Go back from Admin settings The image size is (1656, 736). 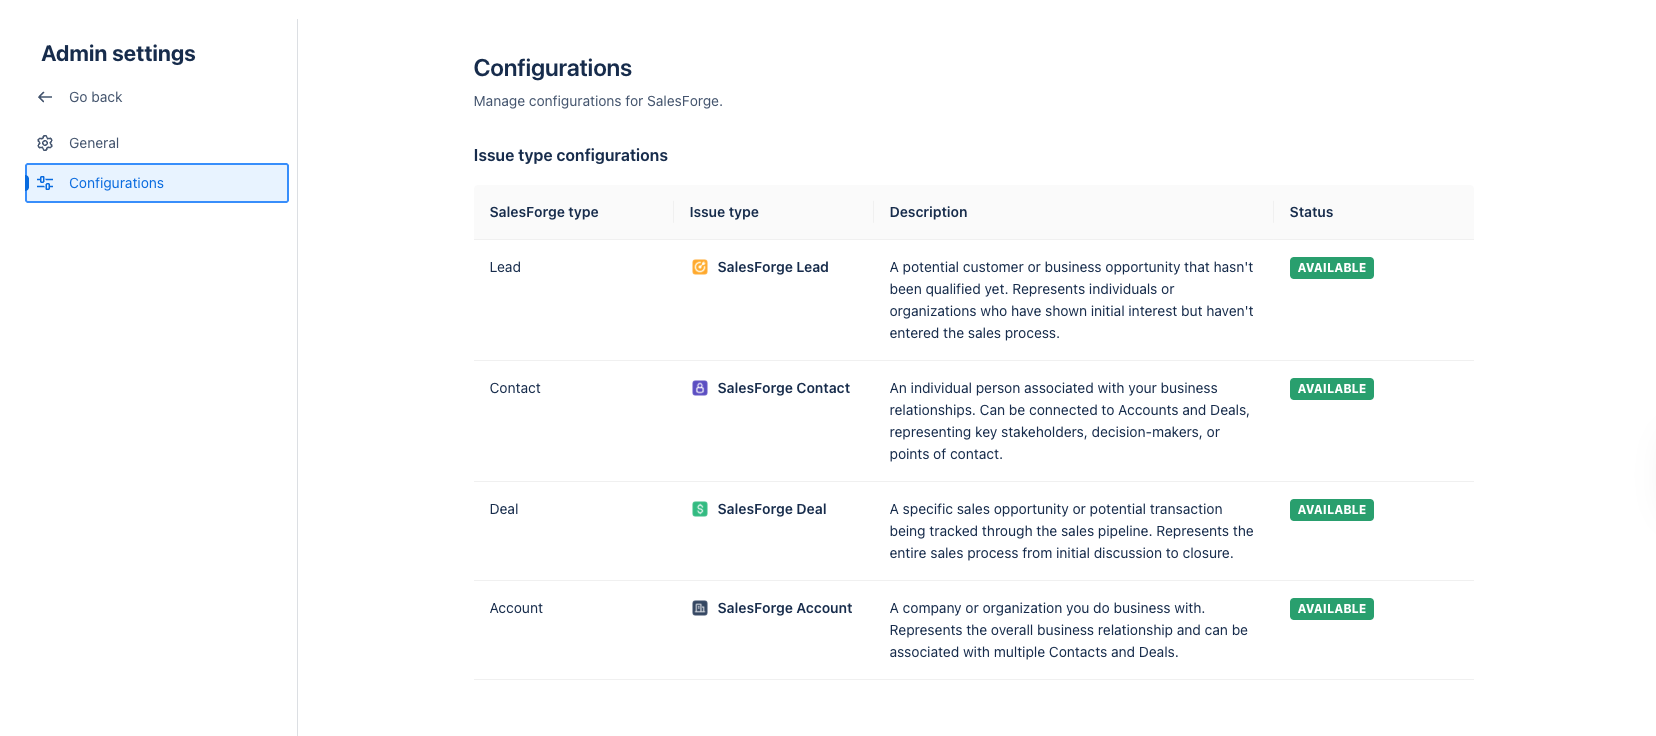95,97
